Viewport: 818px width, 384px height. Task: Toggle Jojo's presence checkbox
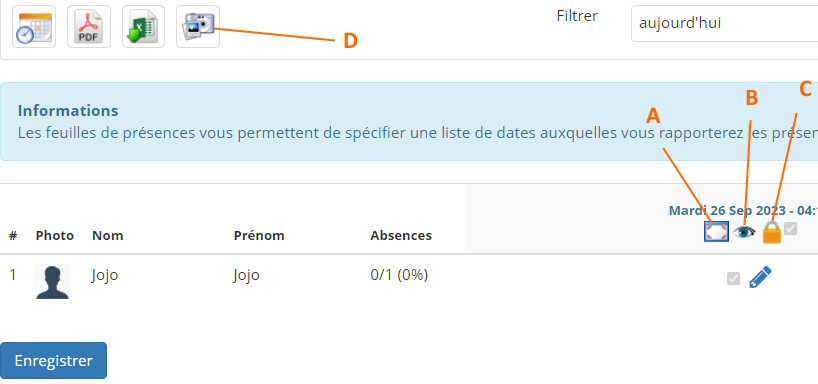(733, 279)
